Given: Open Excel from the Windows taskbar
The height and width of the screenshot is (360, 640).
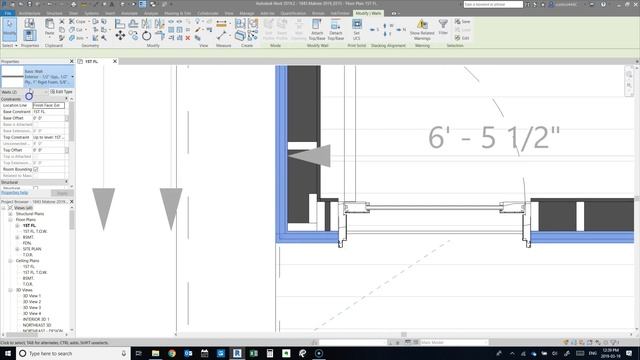Looking at the screenshot, I should 253,353.
